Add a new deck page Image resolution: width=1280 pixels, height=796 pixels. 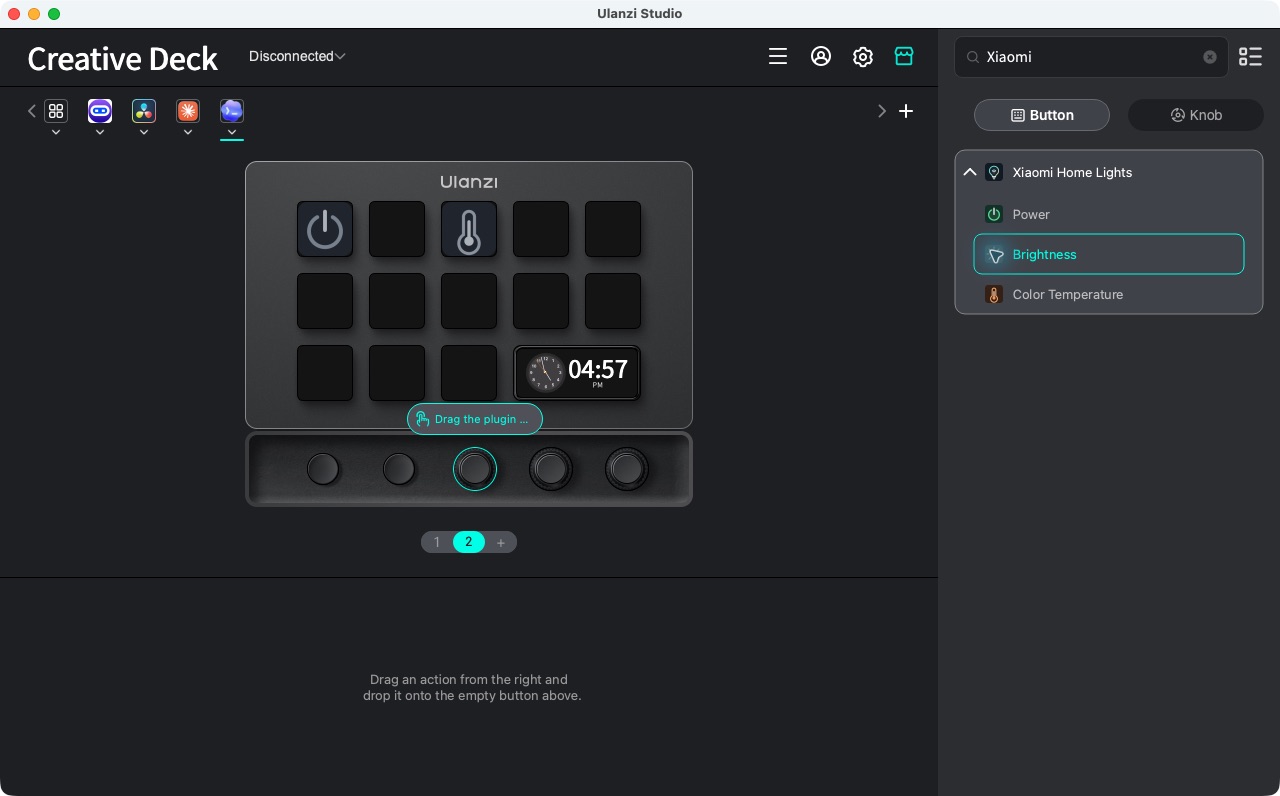click(501, 542)
